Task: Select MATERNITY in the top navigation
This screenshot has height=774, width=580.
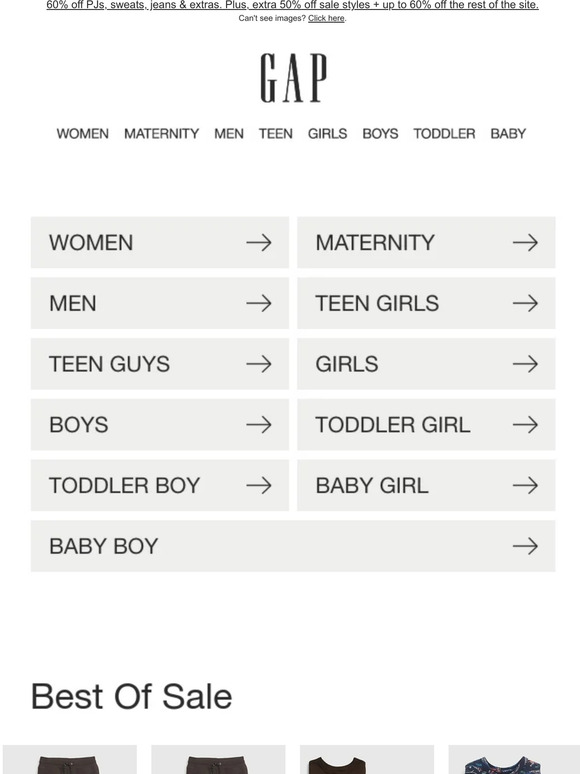Action: [161, 134]
